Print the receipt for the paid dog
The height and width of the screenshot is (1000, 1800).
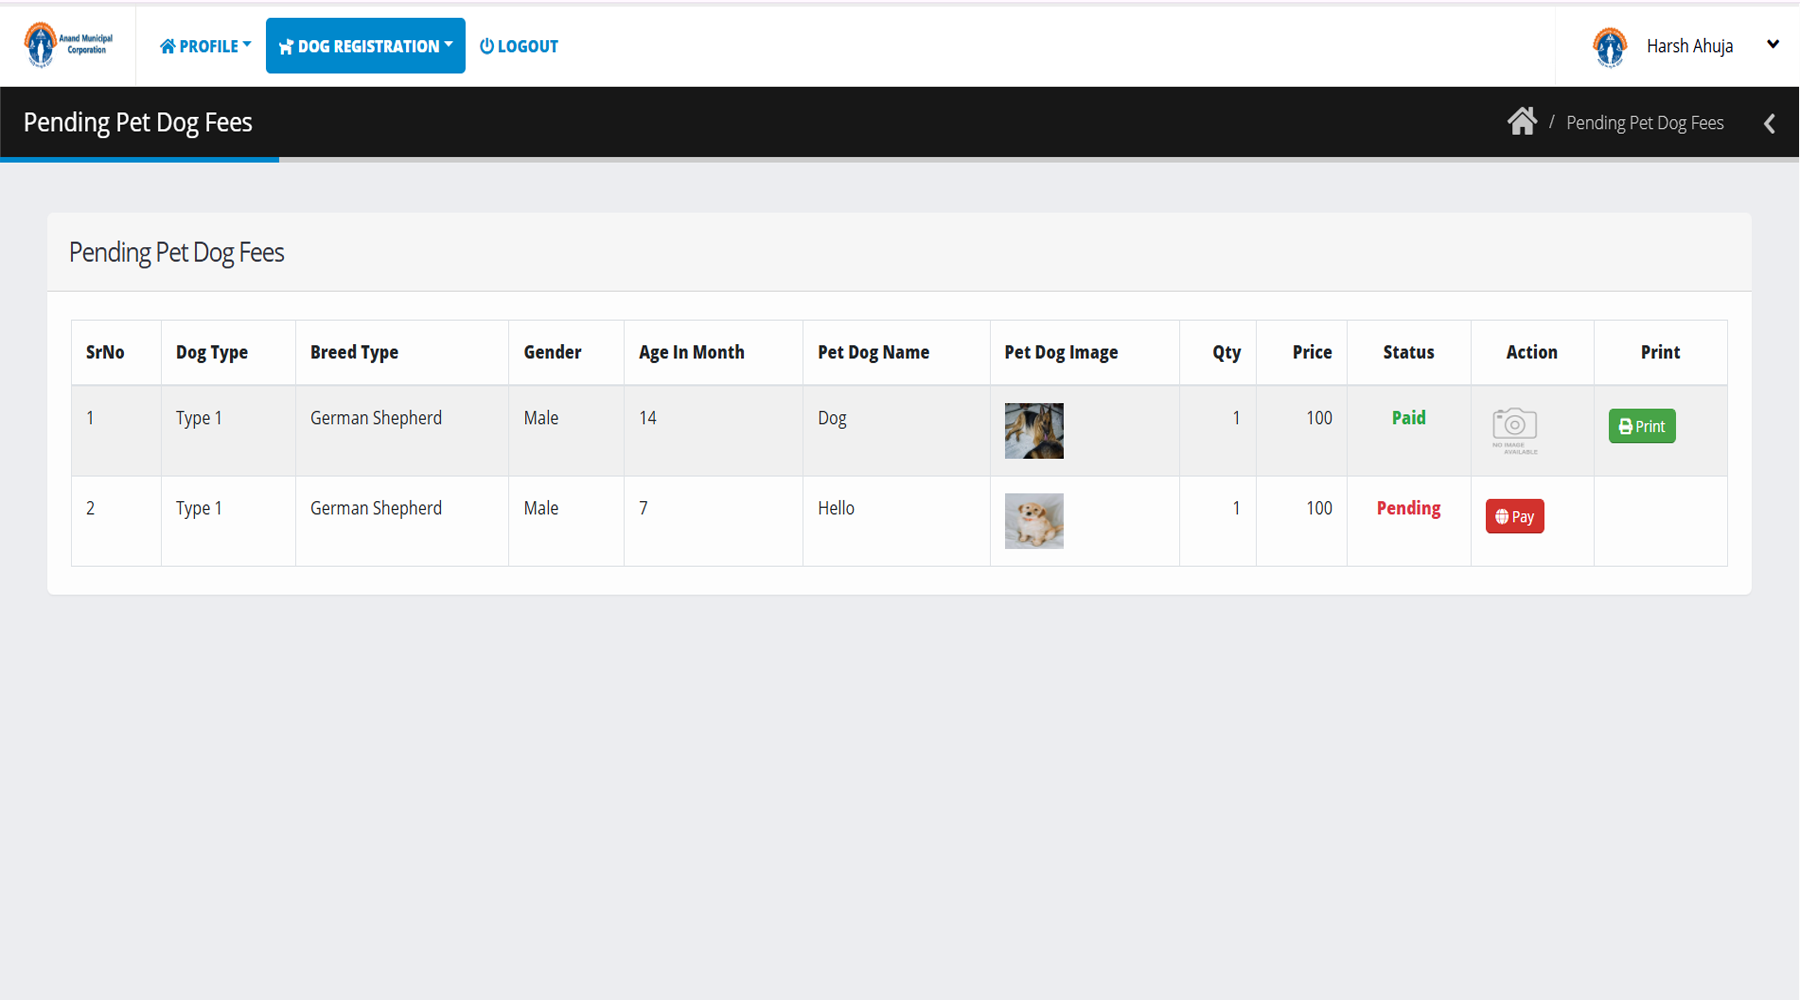1642,426
